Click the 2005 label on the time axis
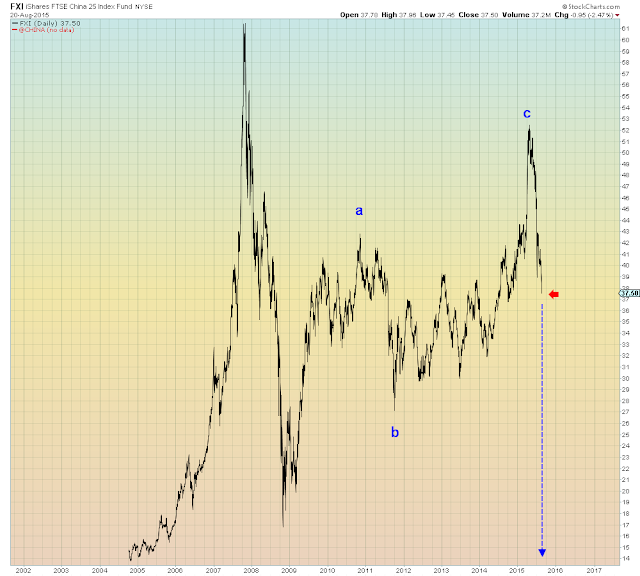 click(x=137, y=570)
